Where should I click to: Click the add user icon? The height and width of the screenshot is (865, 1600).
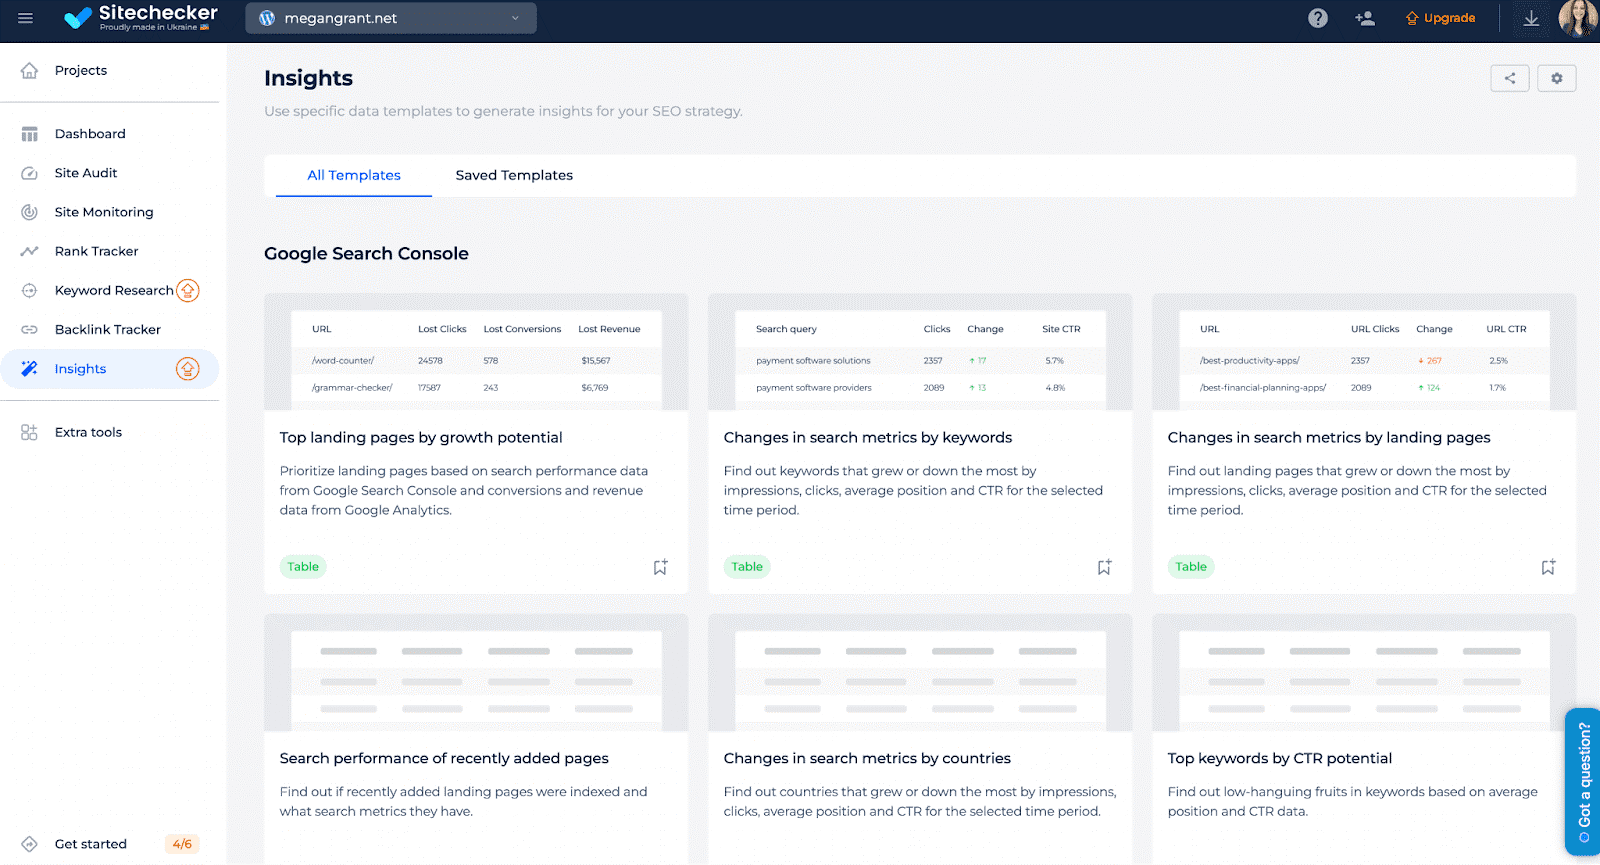pos(1365,18)
